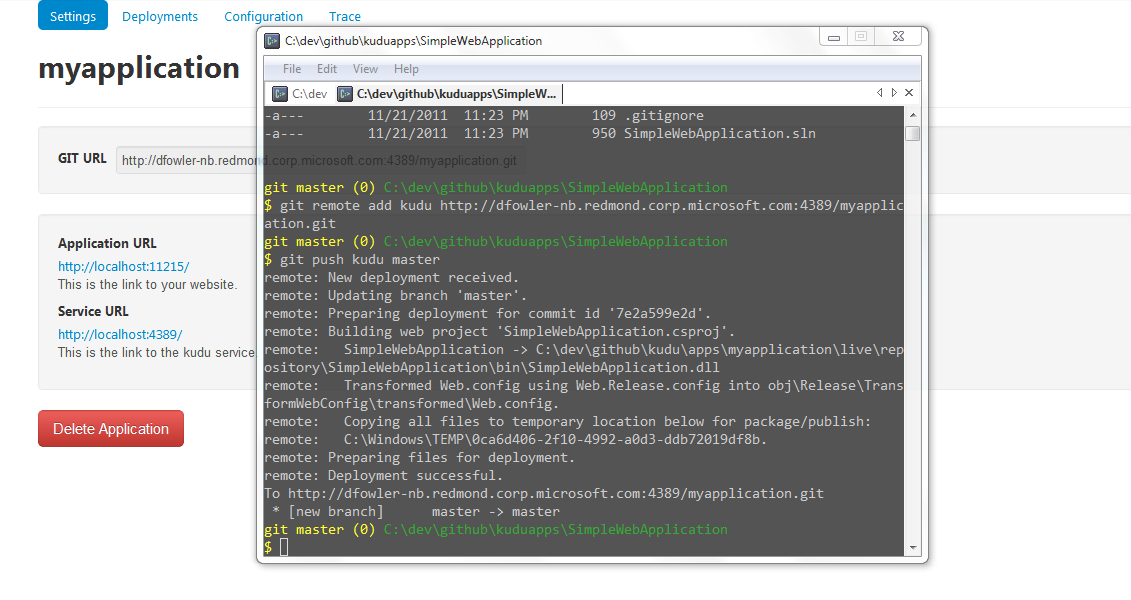Click the SimpleW... tab's console icon
Image resolution: width=1131 pixels, height=600 pixels.
click(346, 94)
